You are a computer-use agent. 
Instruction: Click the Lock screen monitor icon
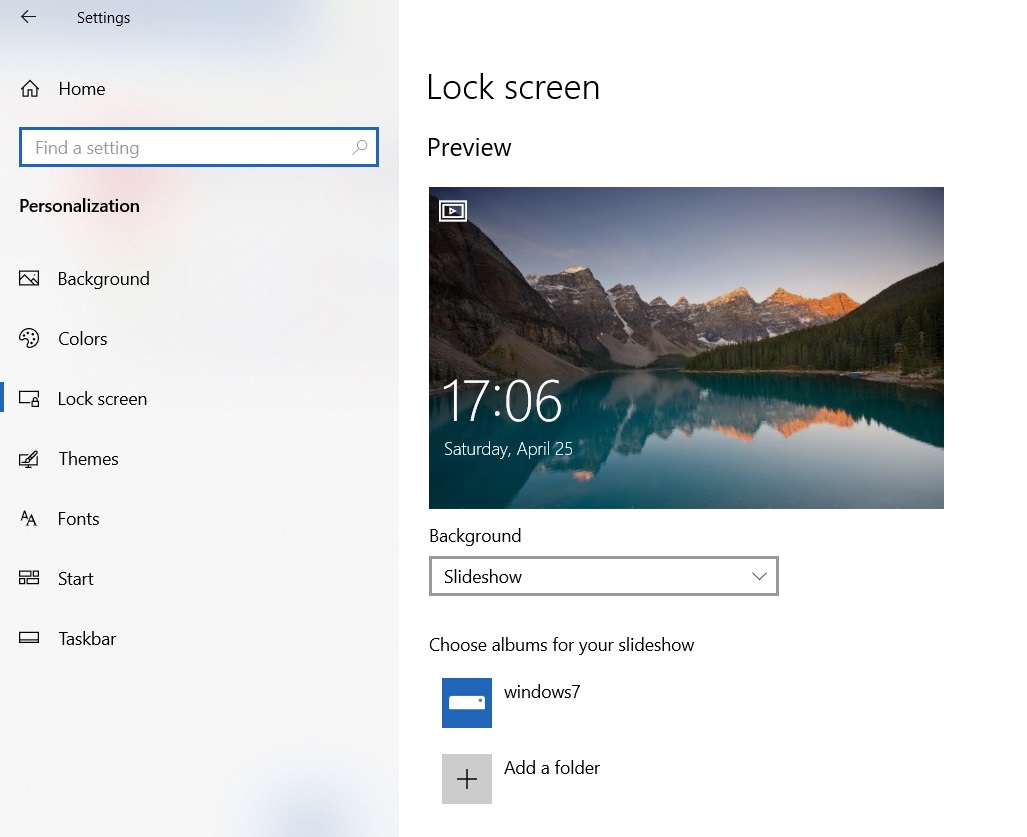pos(29,398)
